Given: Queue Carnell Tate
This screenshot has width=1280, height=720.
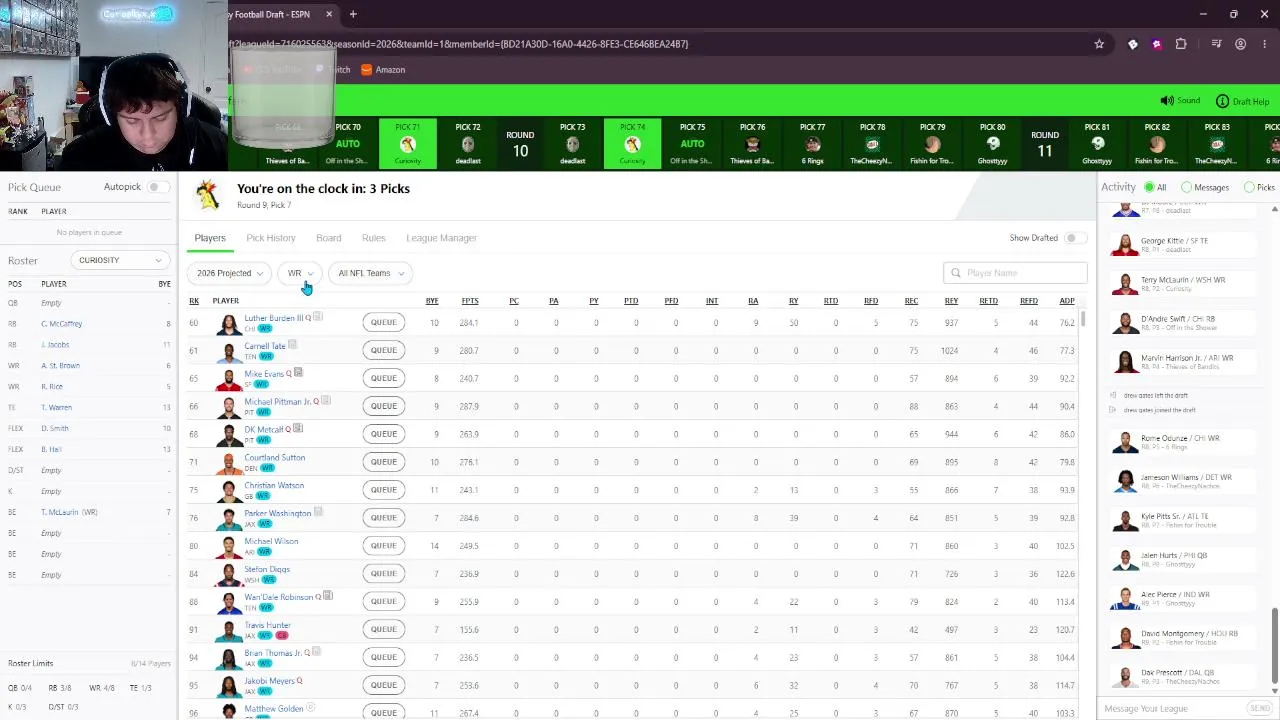Looking at the screenshot, I should [x=384, y=350].
